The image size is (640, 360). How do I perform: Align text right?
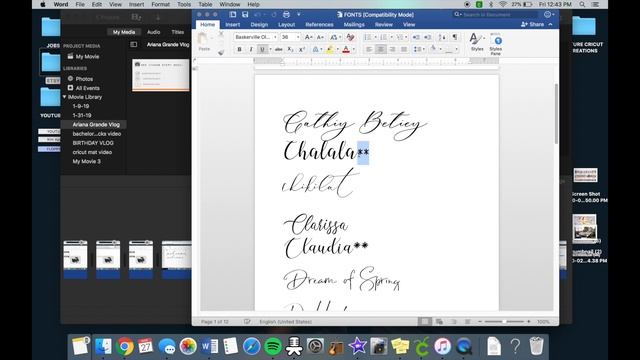pyautogui.click(x=392, y=49)
